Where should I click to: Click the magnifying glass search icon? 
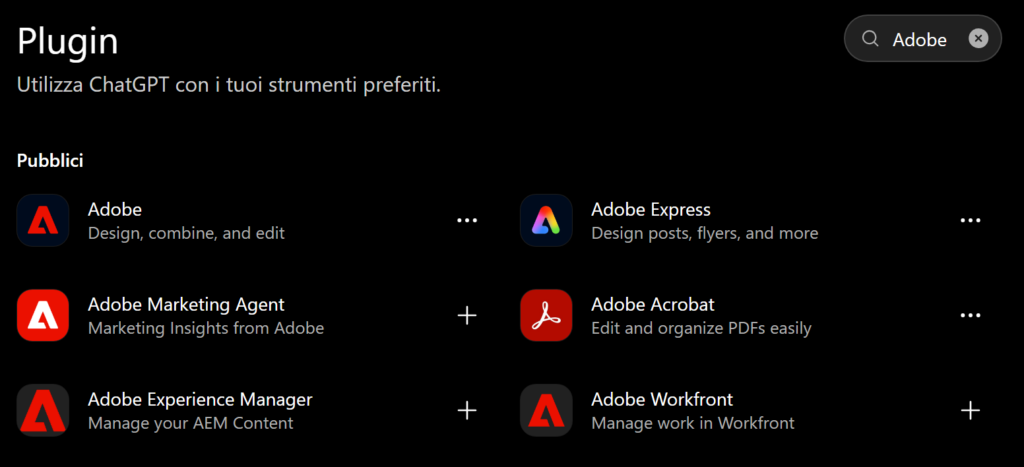point(870,39)
